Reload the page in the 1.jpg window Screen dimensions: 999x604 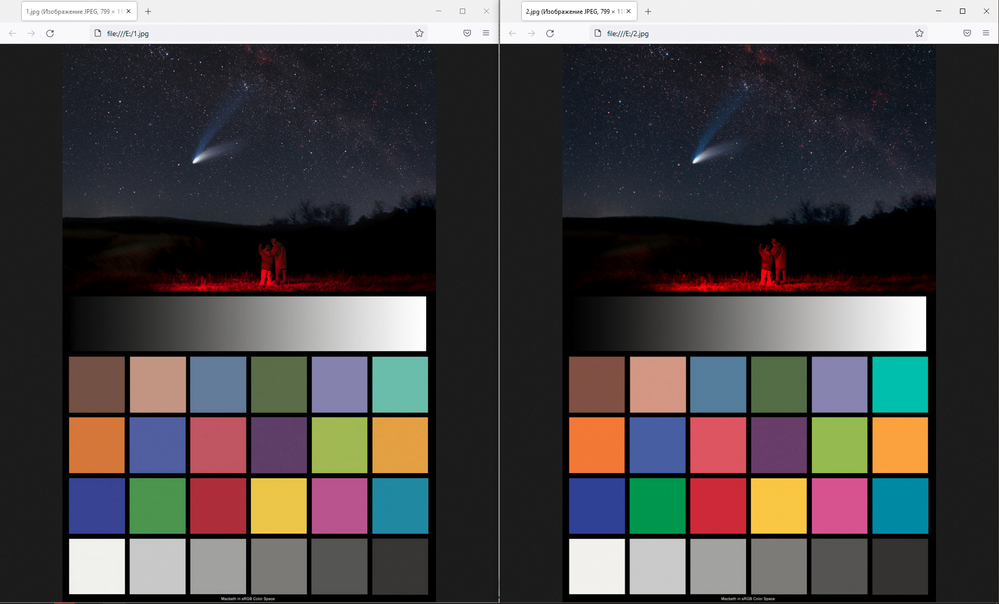[50, 33]
